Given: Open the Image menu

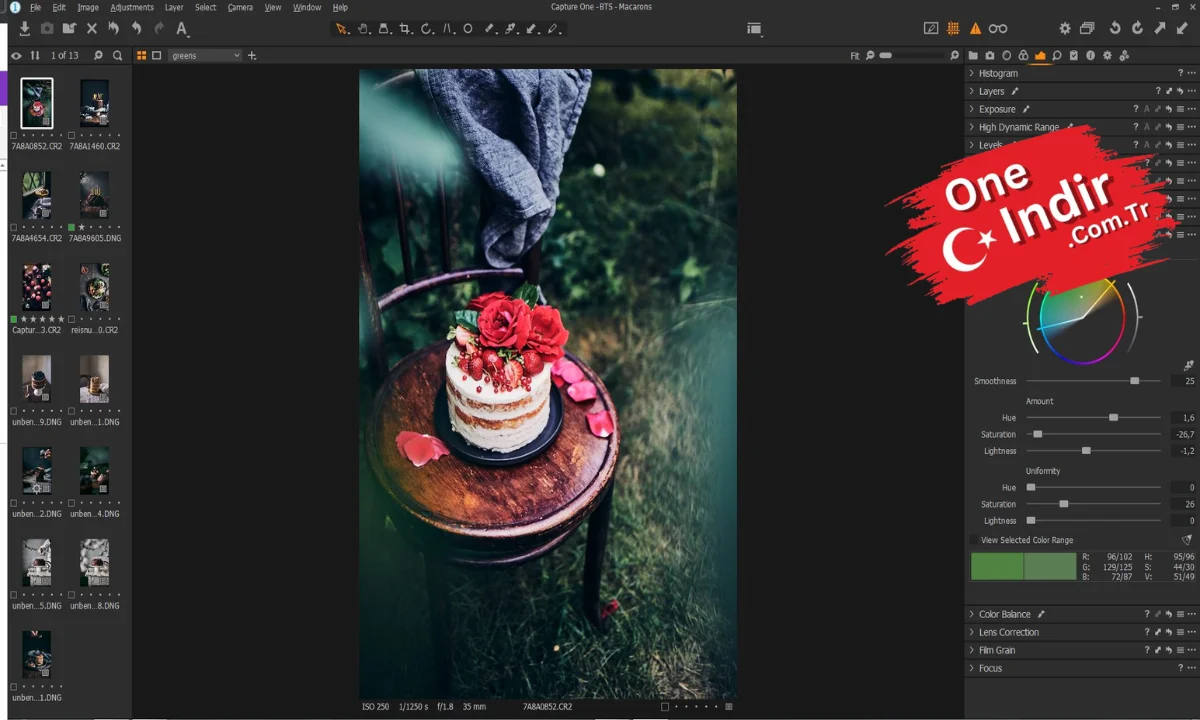Looking at the screenshot, I should 88,7.
